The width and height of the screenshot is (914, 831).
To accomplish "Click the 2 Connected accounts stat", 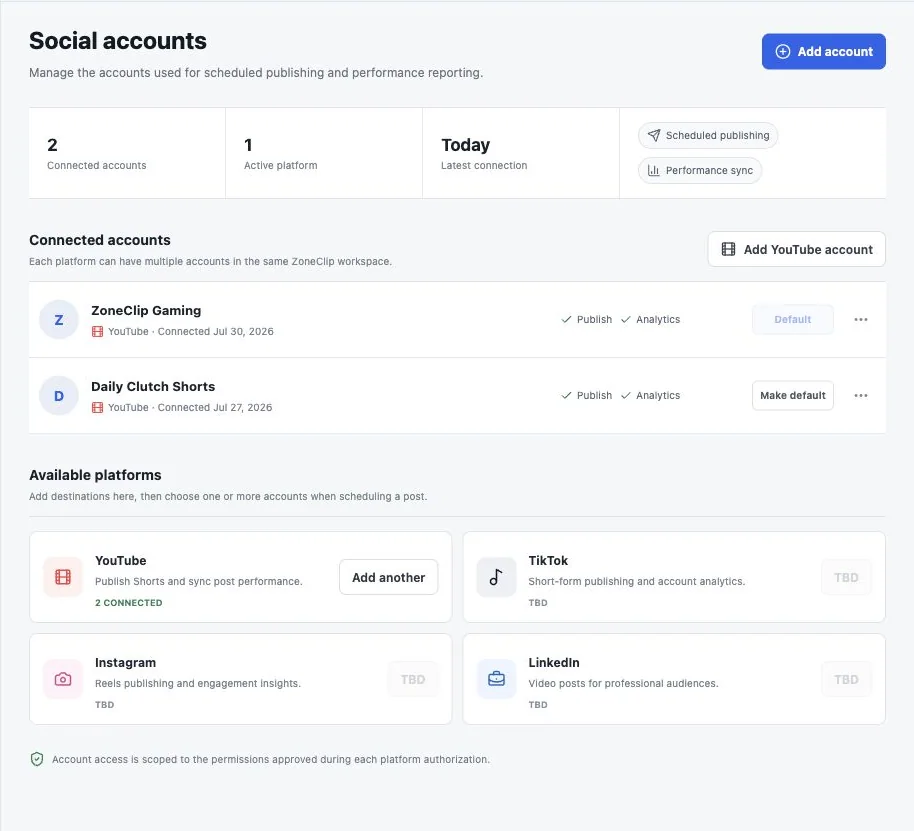I will [127, 153].
